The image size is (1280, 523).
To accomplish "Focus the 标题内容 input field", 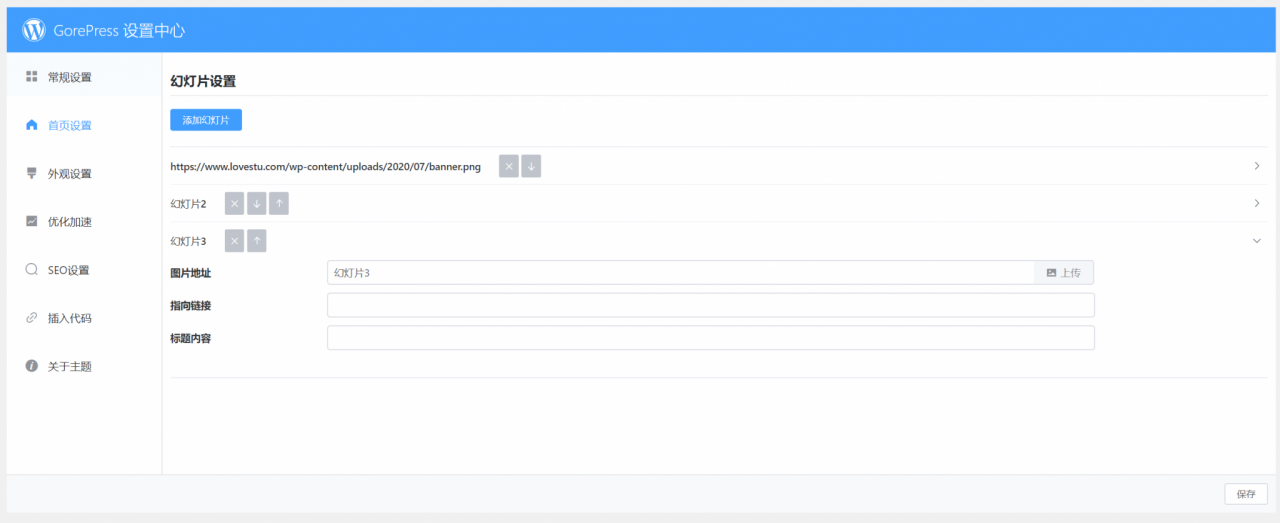I will click(x=711, y=338).
